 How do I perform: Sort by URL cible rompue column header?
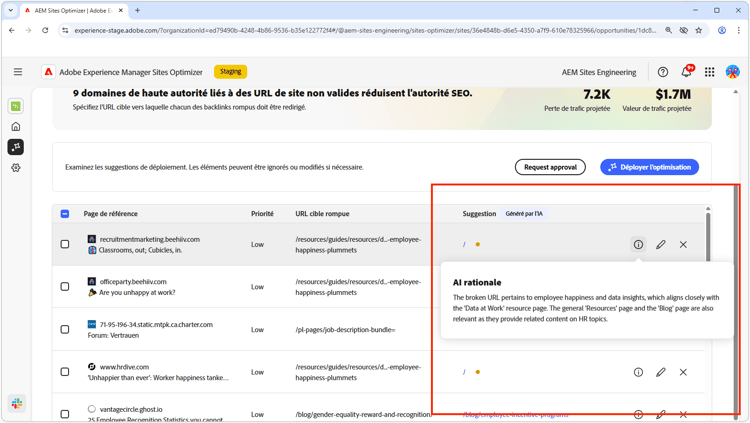(322, 214)
